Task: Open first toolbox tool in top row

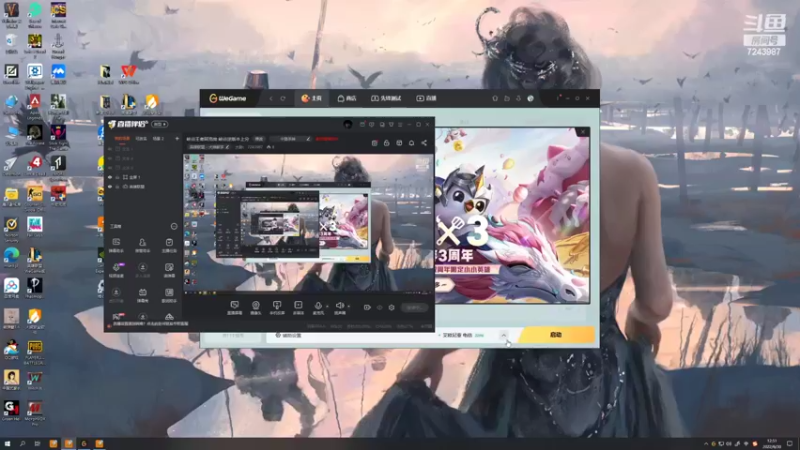Action: 116,244
